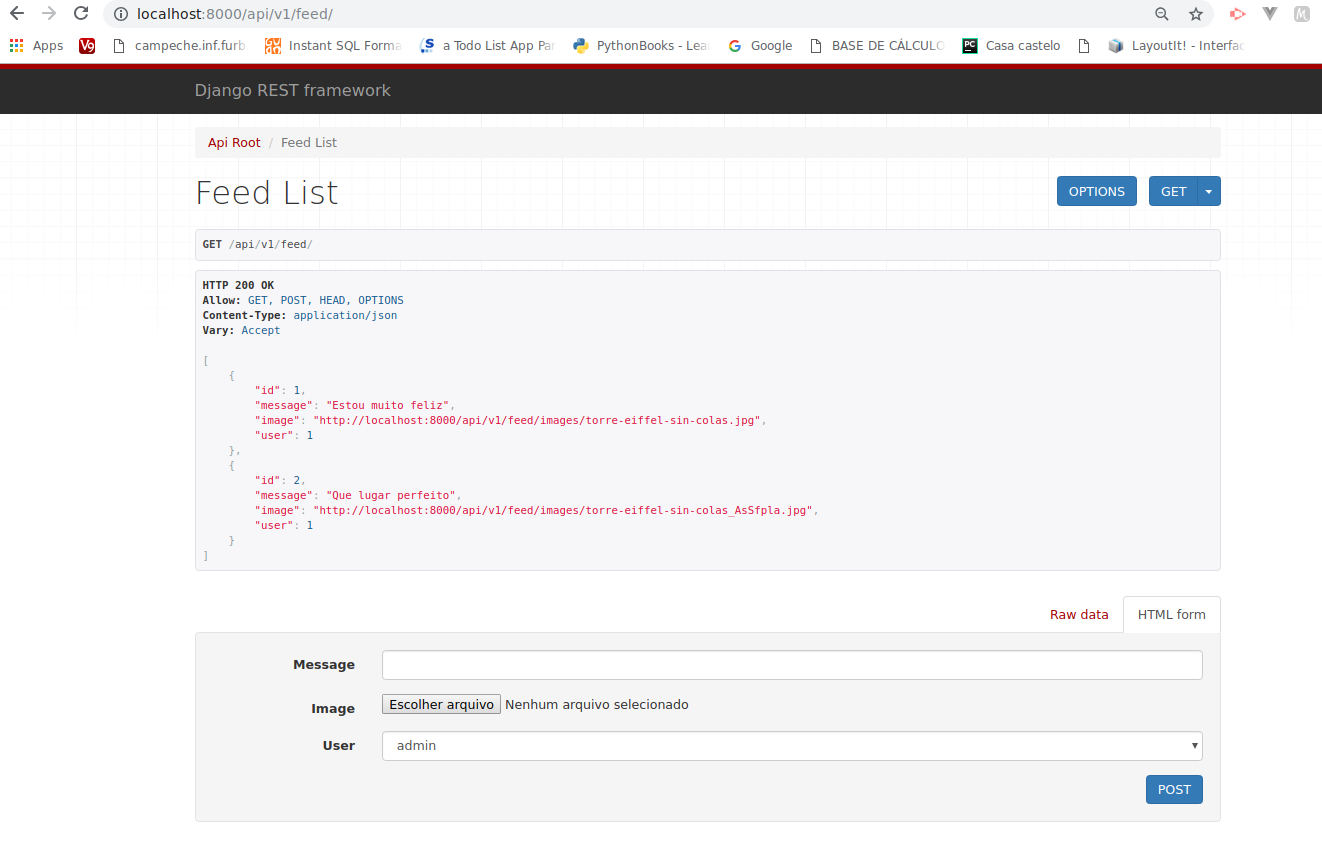
Task: Open the User selection dropdown
Action: (x=1193, y=745)
